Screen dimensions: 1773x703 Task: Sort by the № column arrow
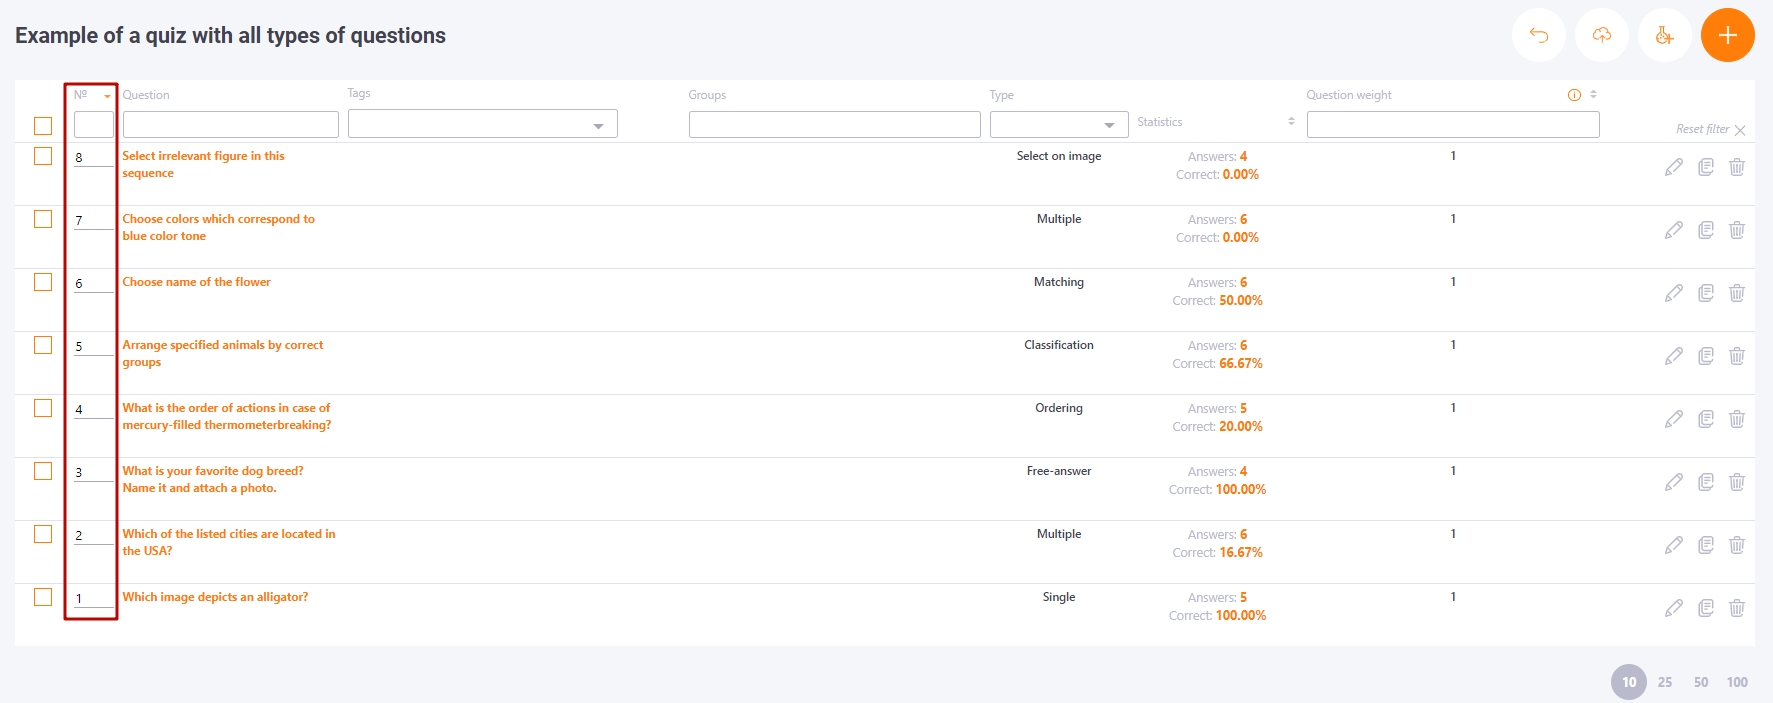[107, 96]
